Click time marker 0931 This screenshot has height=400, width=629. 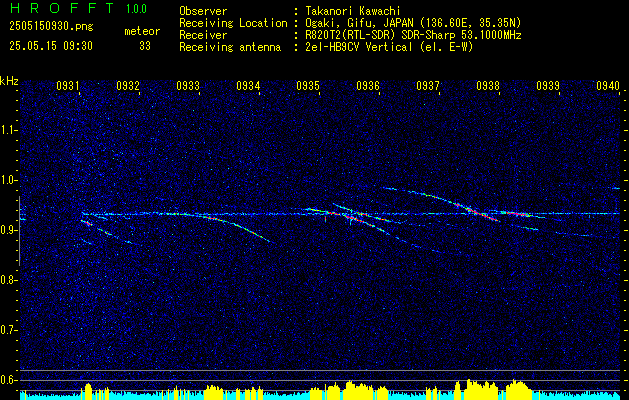pos(68,86)
